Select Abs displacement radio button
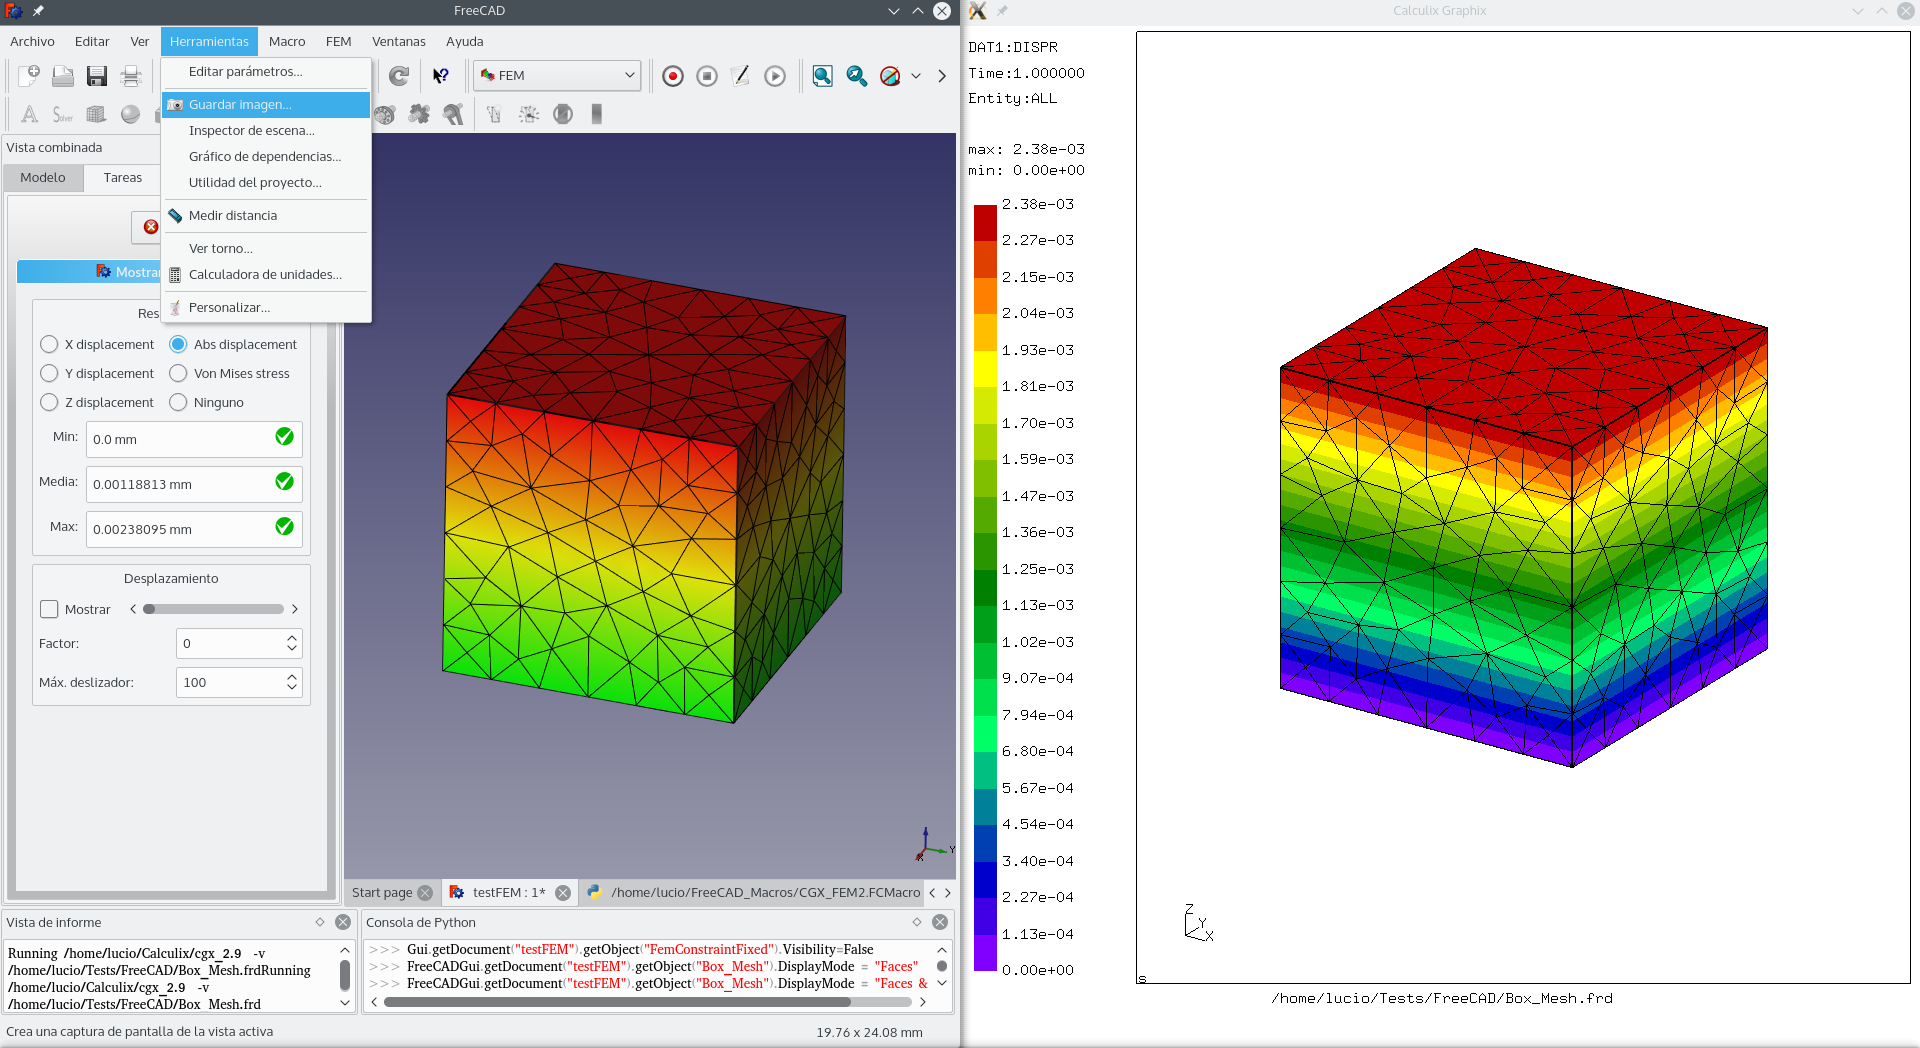 (x=178, y=344)
